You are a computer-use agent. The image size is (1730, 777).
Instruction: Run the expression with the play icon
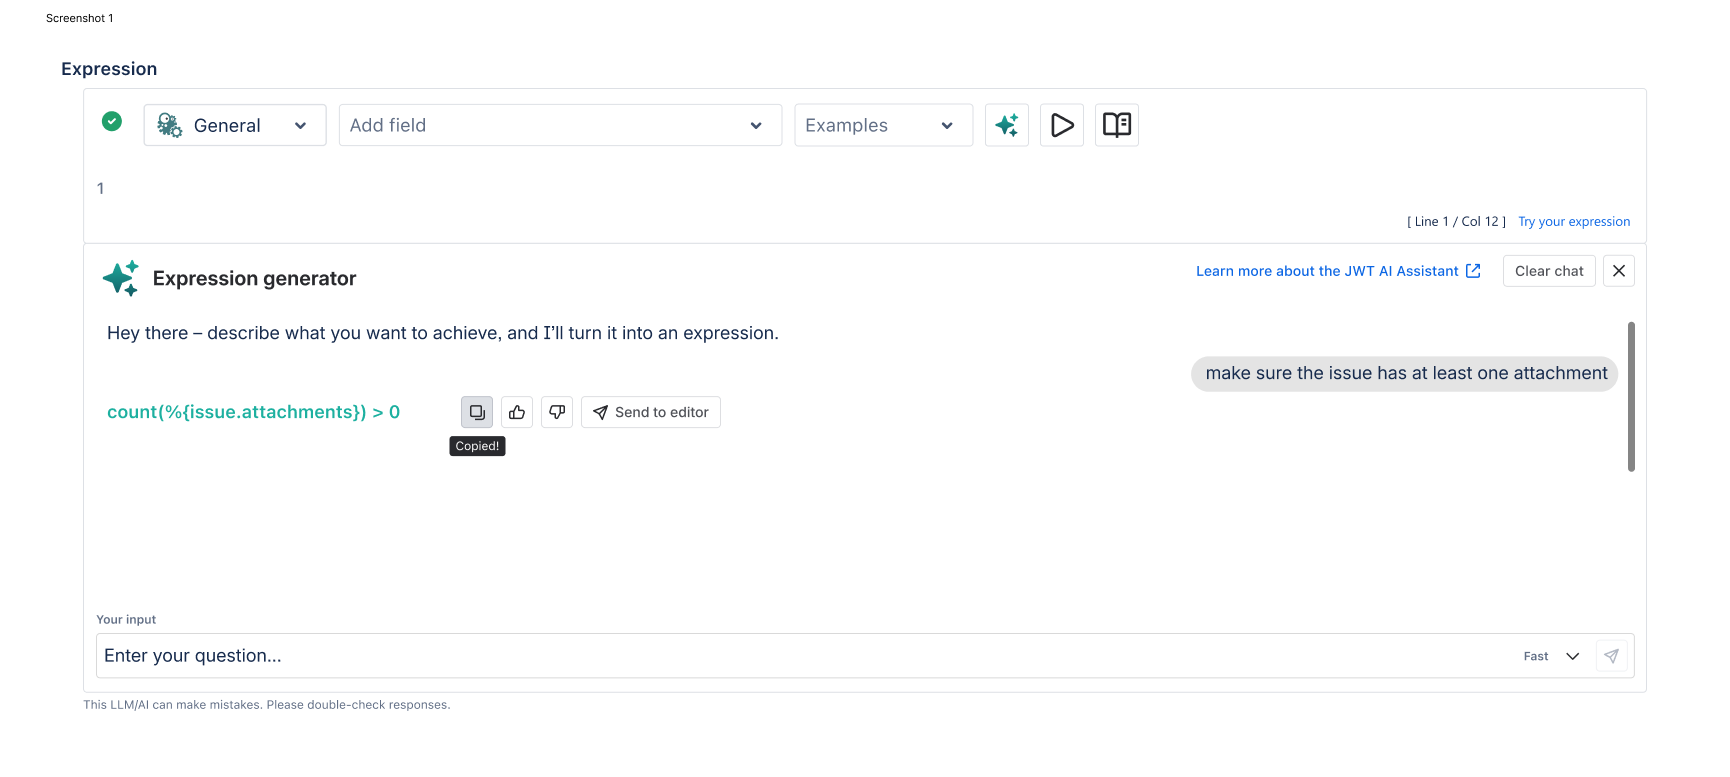(x=1062, y=125)
